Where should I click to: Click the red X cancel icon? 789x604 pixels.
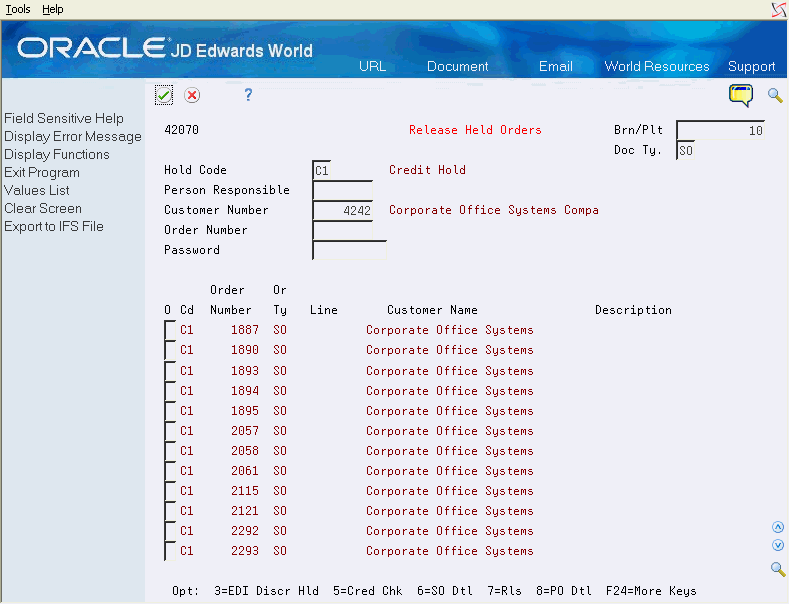(192, 95)
